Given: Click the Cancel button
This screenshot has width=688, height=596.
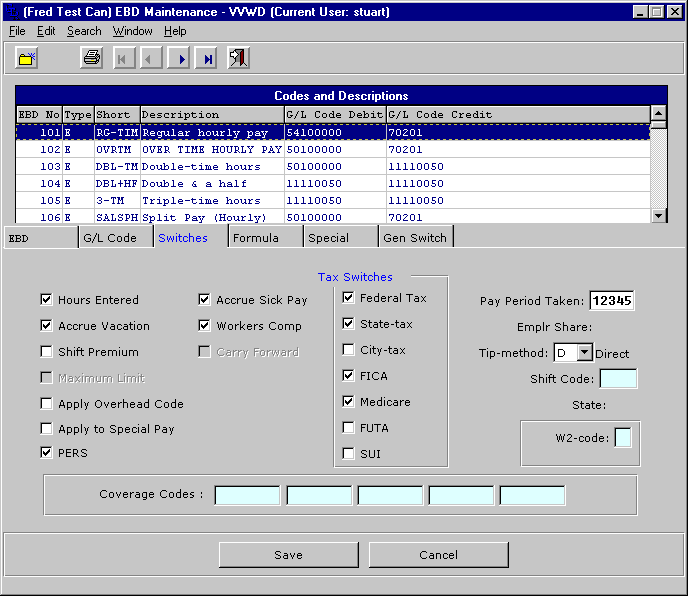Looking at the screenshot, I should (438, 555).
